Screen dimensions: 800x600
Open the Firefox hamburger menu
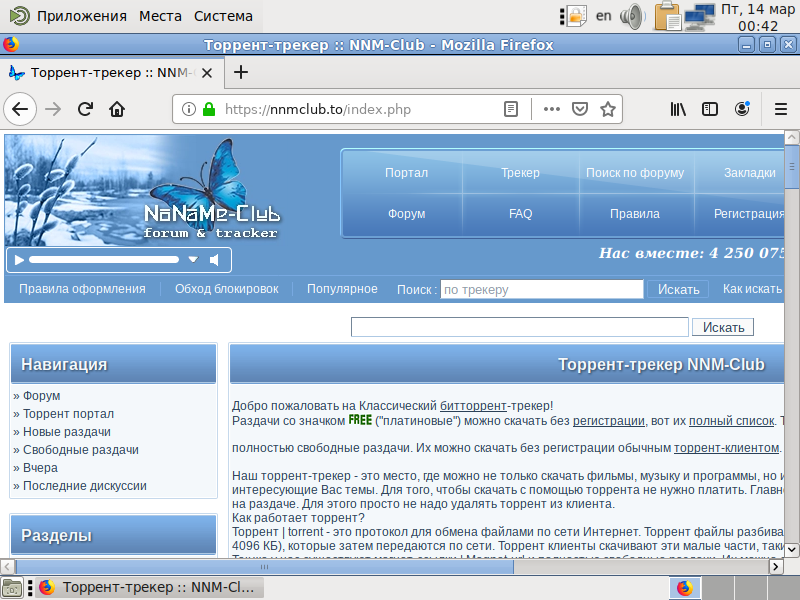781,109
